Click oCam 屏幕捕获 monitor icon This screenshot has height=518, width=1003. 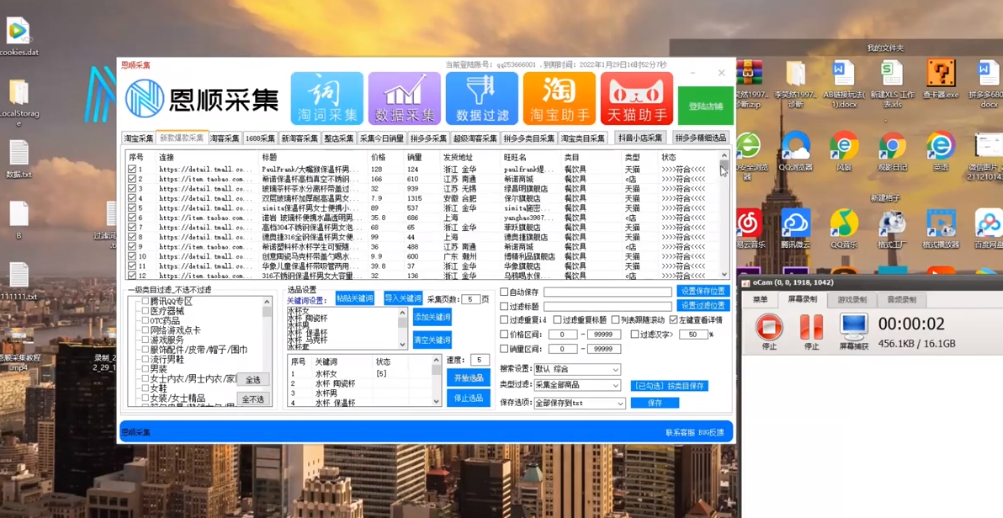pyautogui.click(x=854, y=327)
